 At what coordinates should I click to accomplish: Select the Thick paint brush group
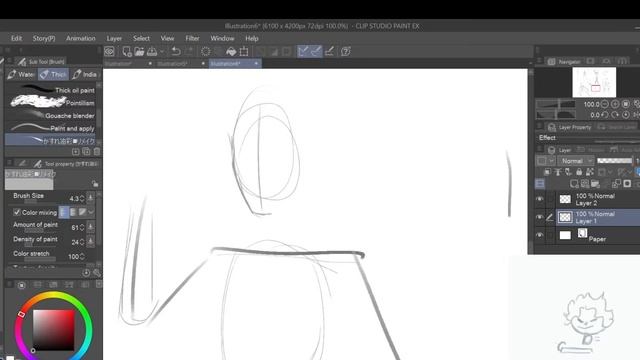[x=53, y=74]
